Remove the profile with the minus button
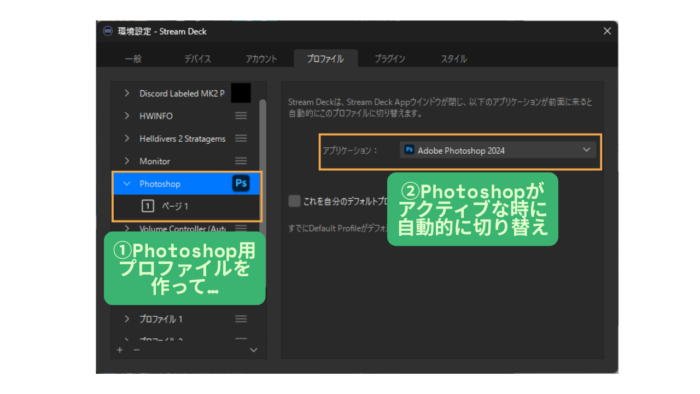This screenshot has height=394, width=700. [137, 350]
